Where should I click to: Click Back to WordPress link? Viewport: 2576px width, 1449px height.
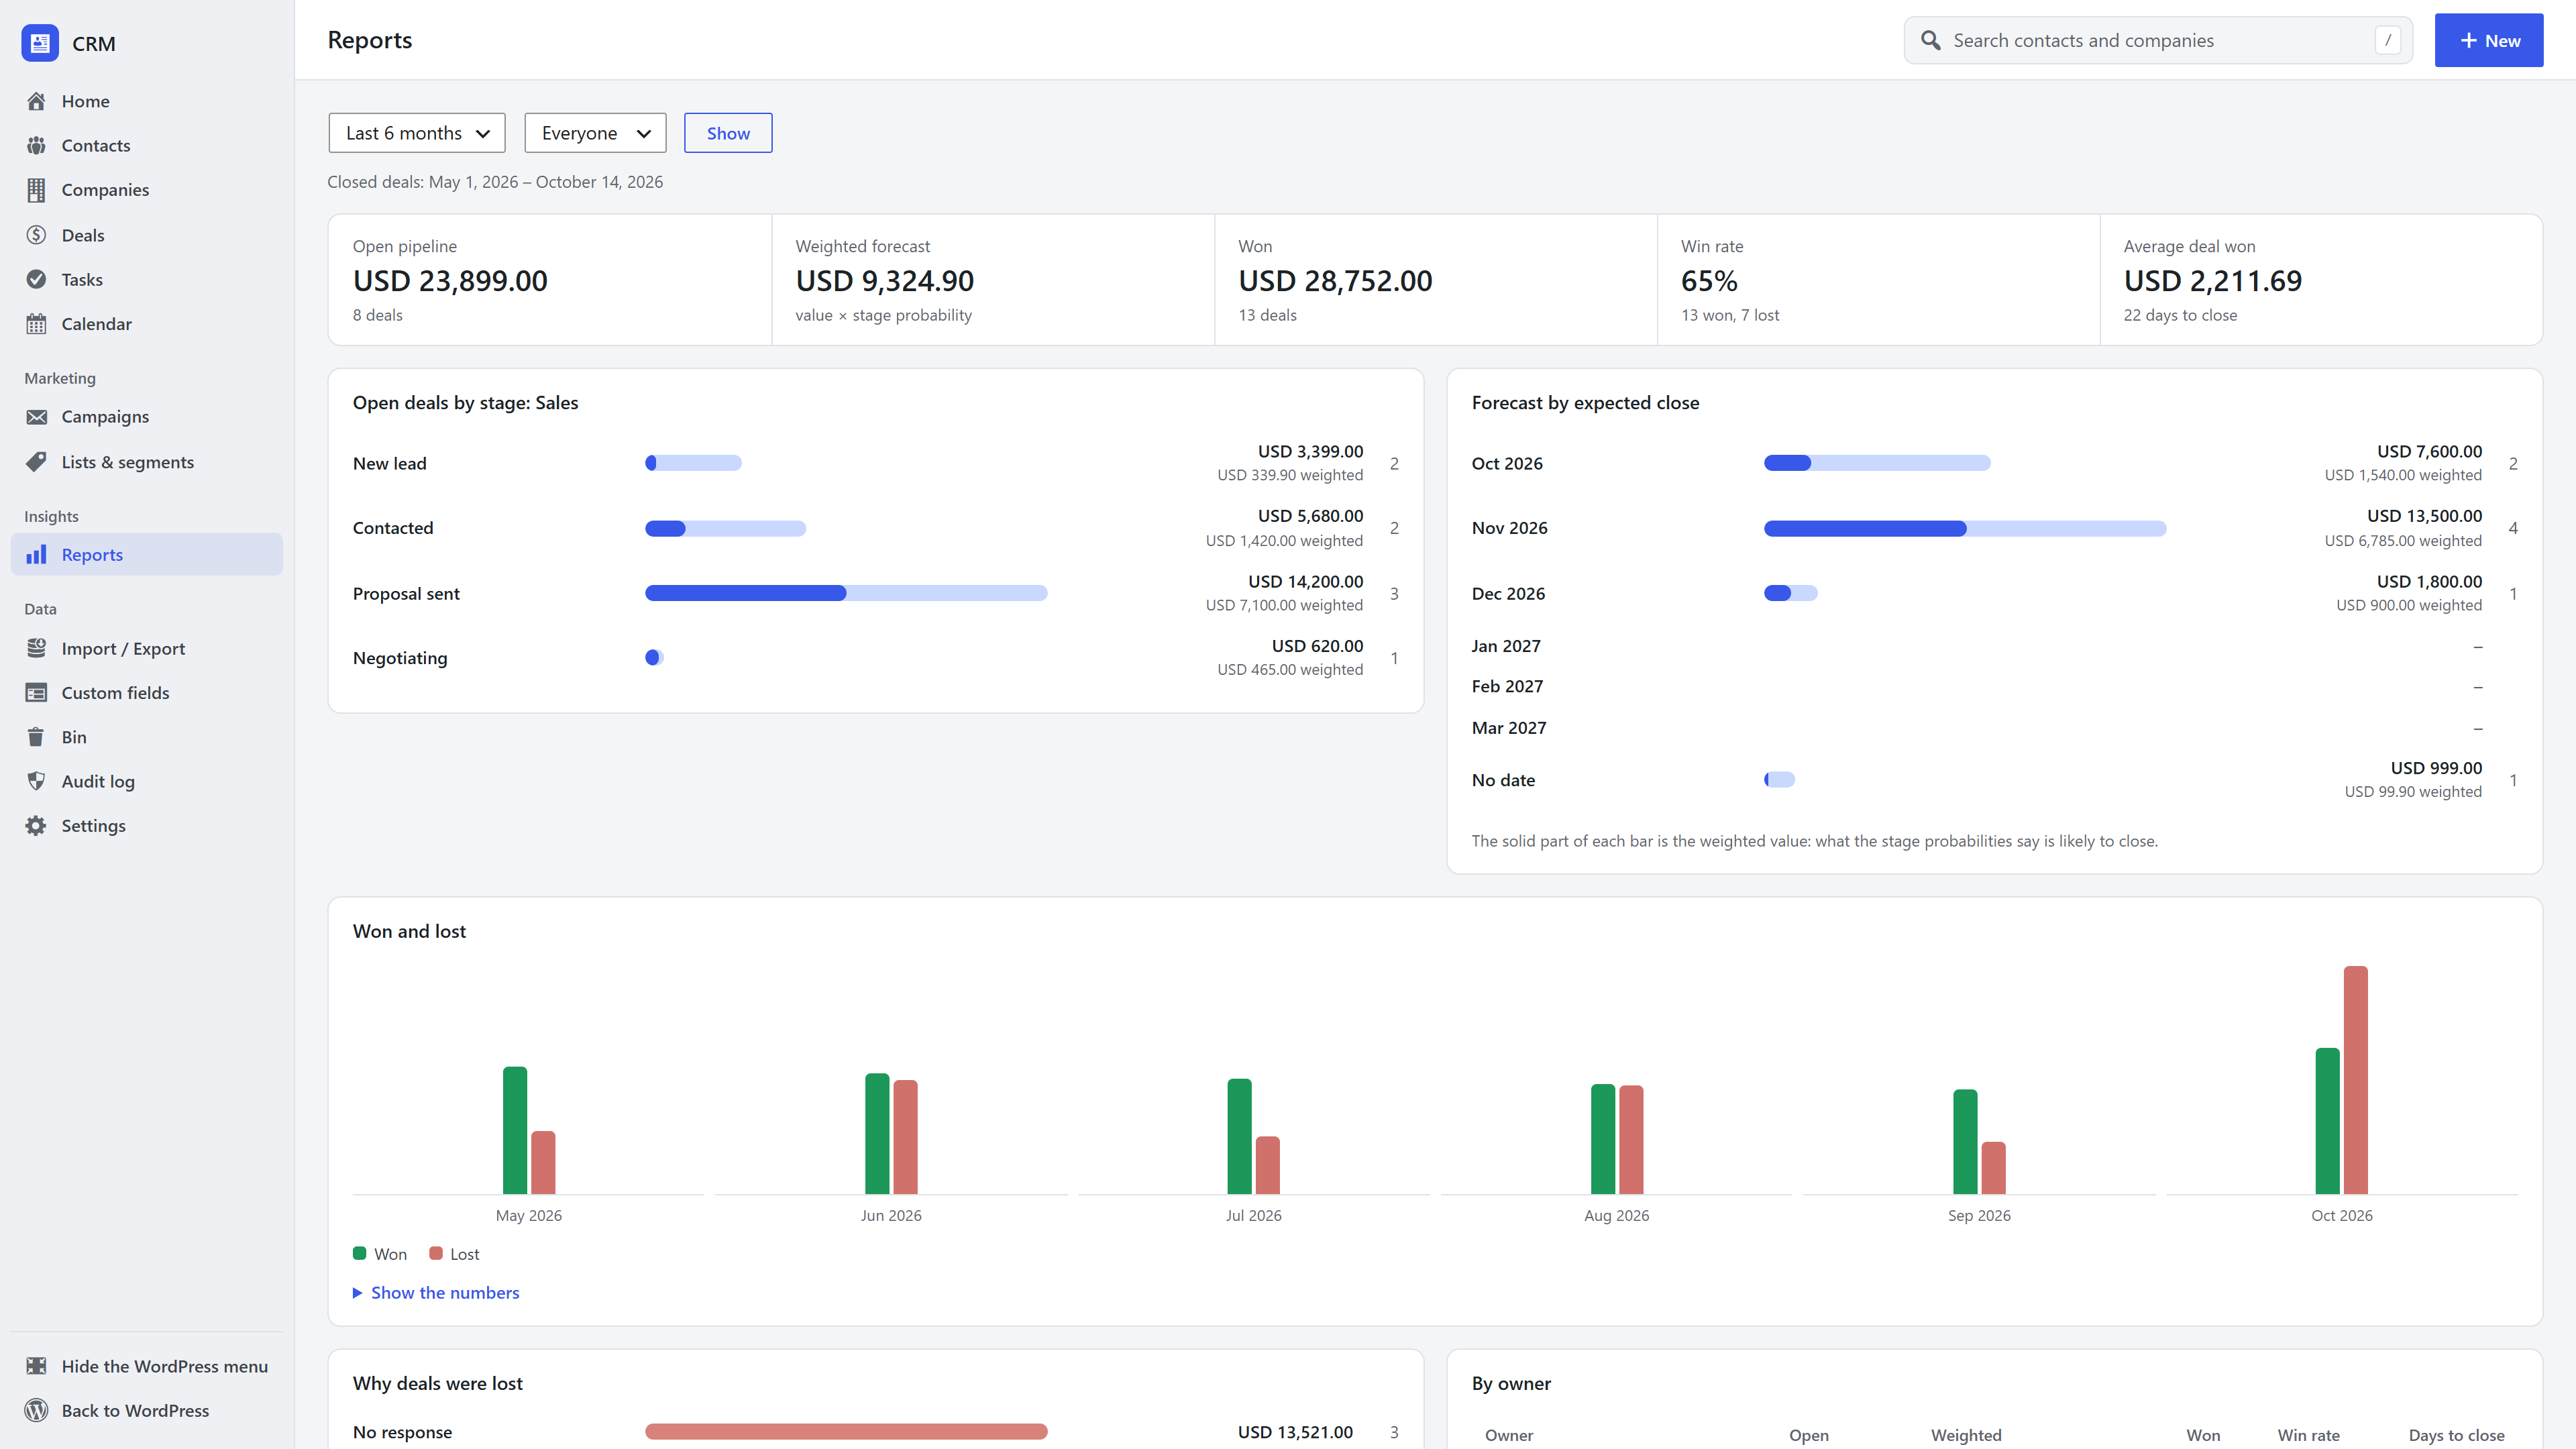point(147,1410)
